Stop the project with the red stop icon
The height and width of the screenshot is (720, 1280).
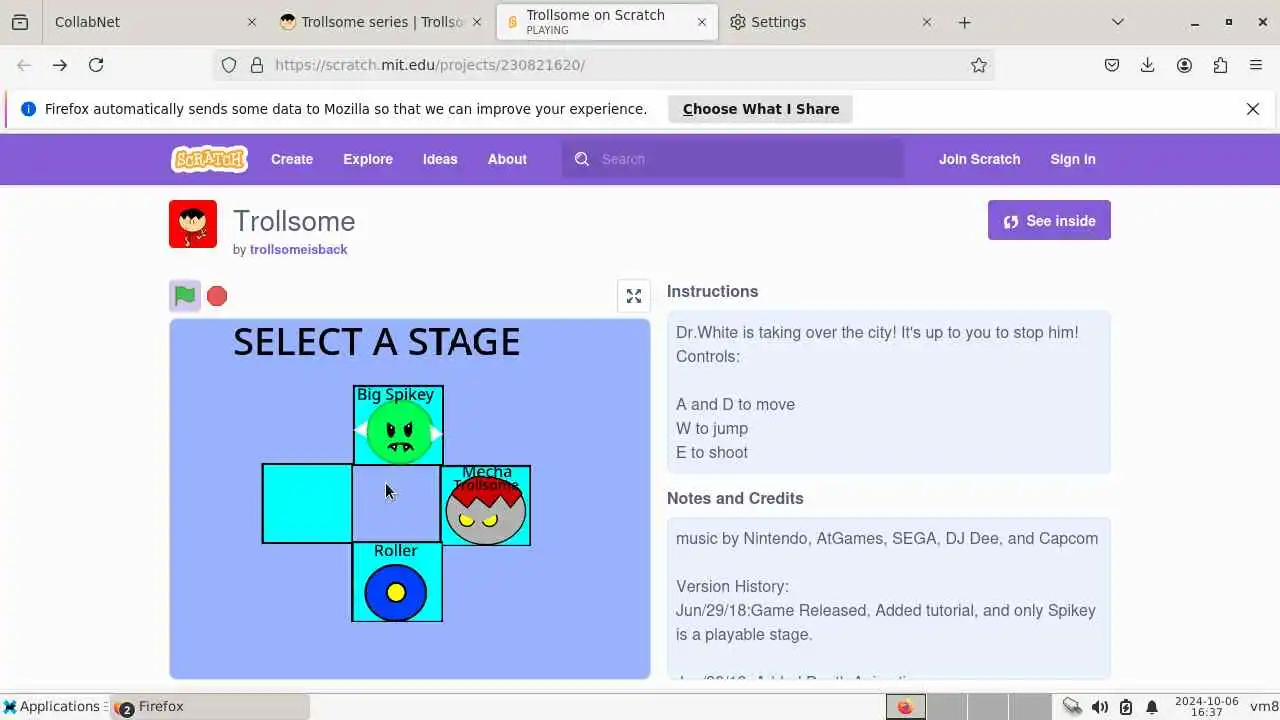pyautogui.click(x=217, y=296)
